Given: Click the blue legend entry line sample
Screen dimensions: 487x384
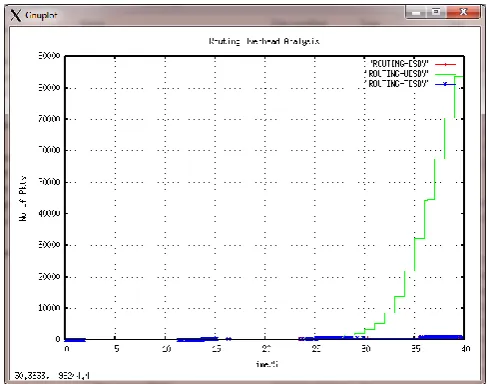Looking at the screenshot, I should pos(445,84).
